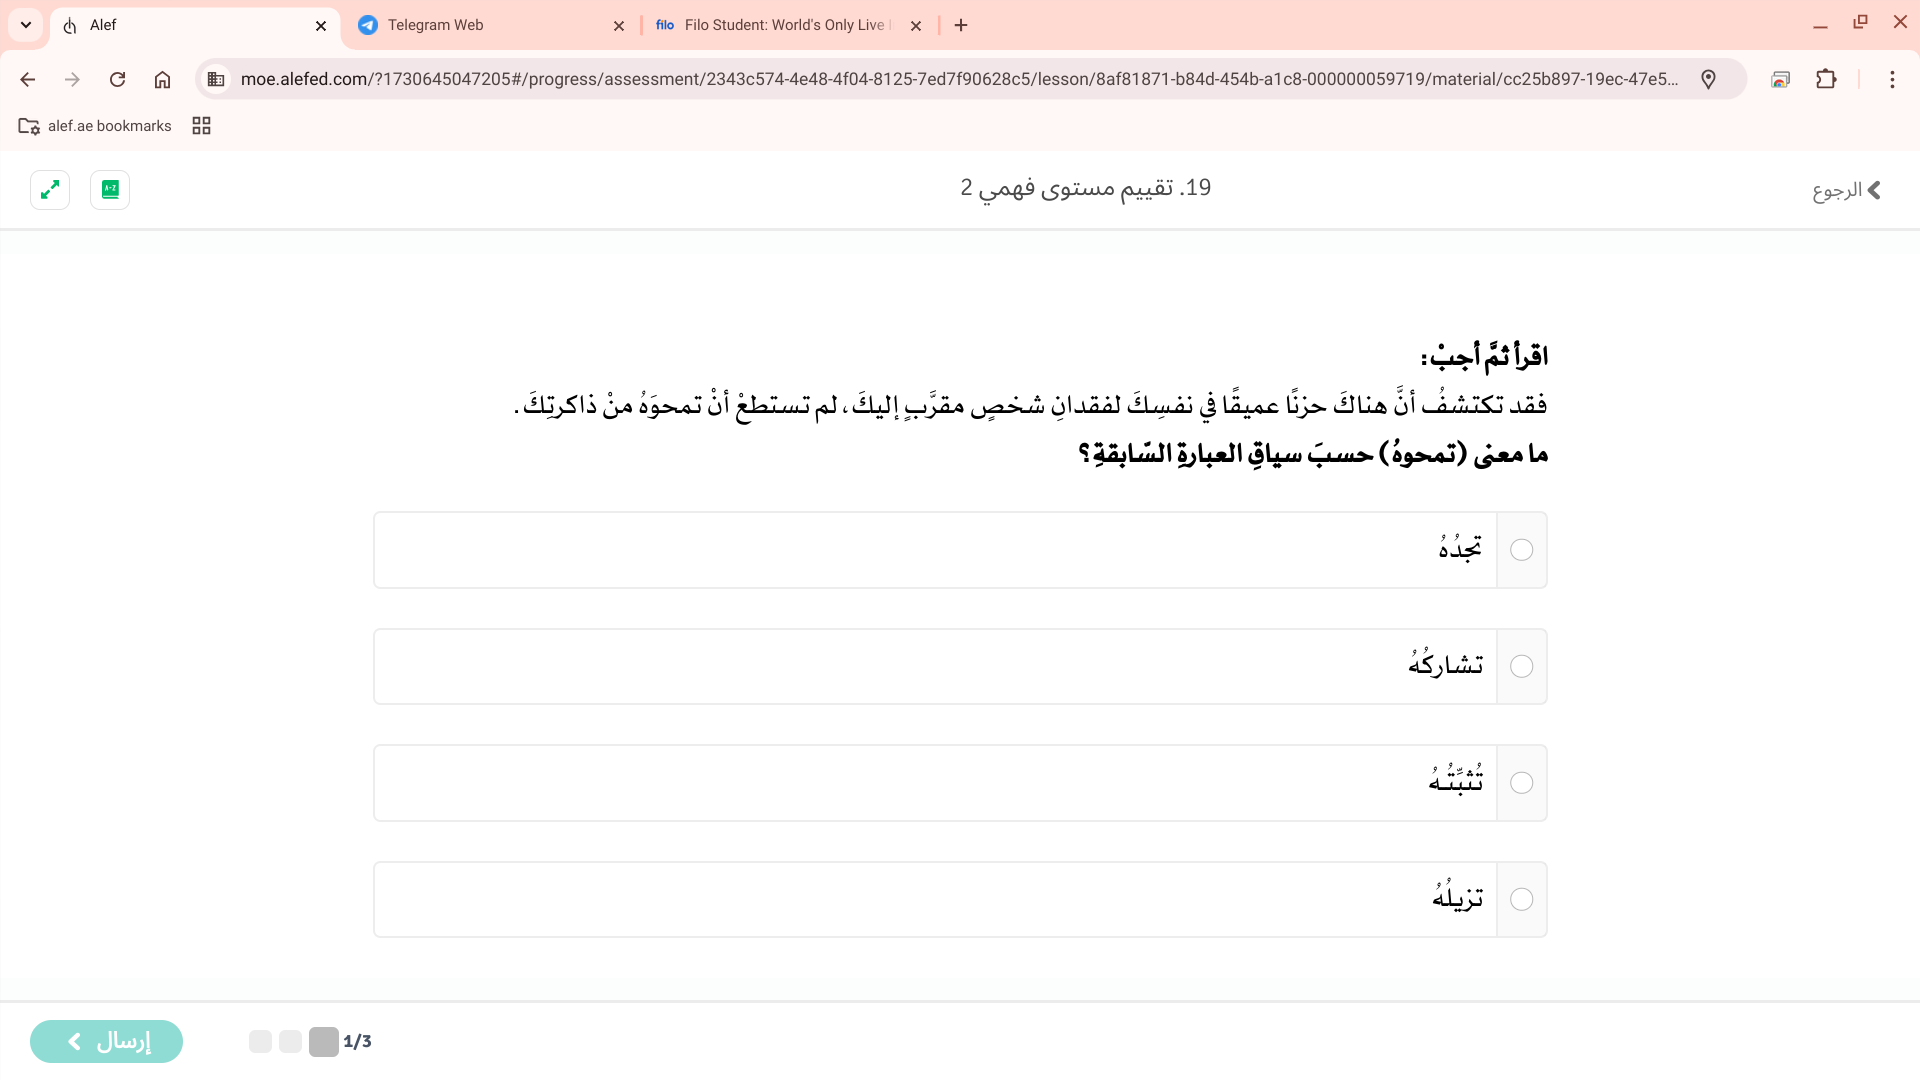This screenshot has width=1920, height=1080.
Task: Click the إرسال submit button
Action: [106, 1041]
